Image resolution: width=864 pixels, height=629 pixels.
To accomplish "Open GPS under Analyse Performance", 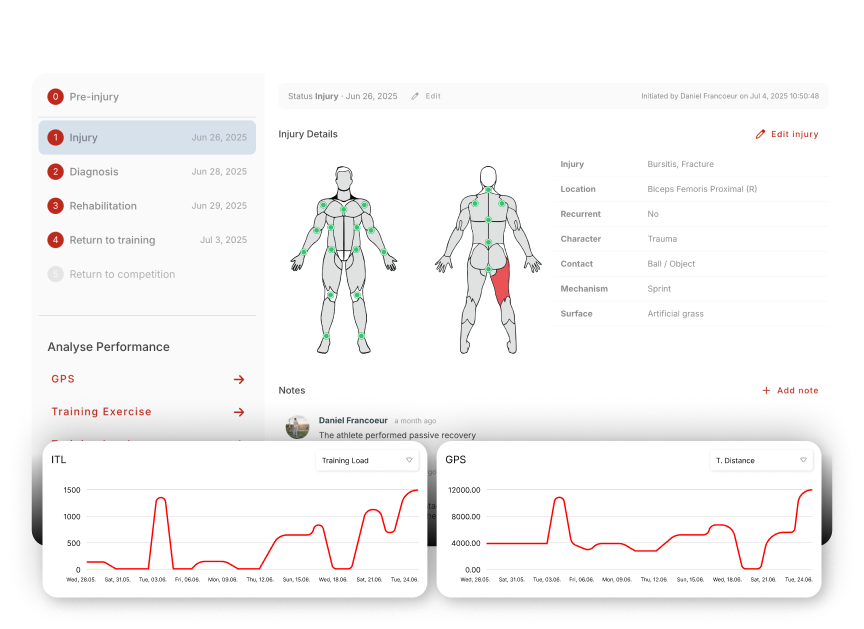I will coord(62,379).
